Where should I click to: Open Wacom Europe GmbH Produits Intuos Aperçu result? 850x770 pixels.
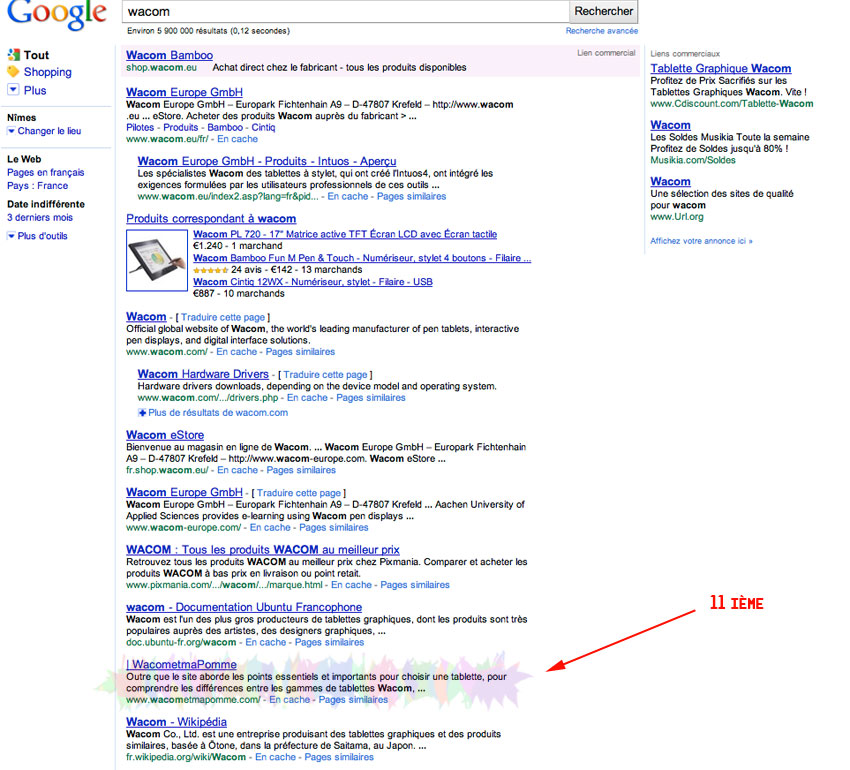pyautogui.click(x=267, y=161)
